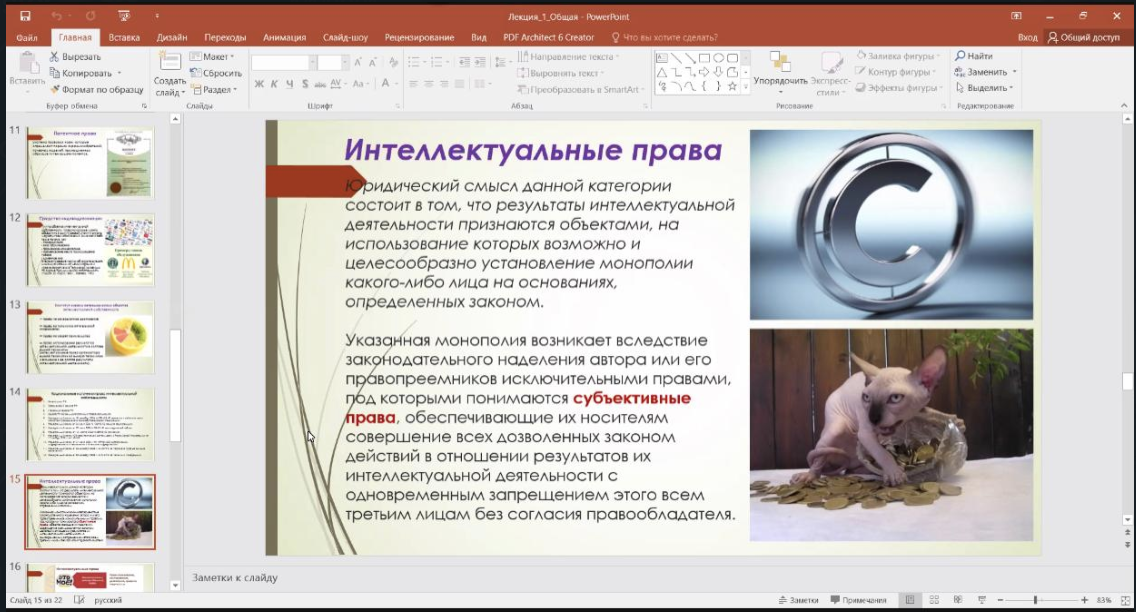Increase font size with the larger A icon

click(x=358, y=62)
